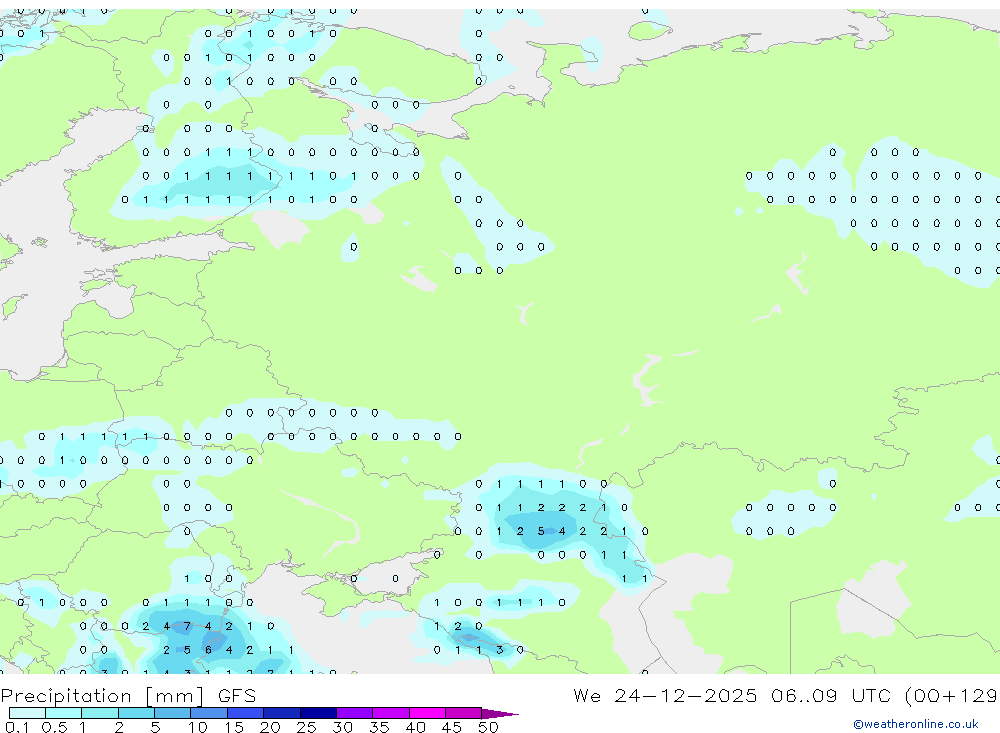
Task: Choose the 20–25 mm legend swatch
Action: click(282, 713)
